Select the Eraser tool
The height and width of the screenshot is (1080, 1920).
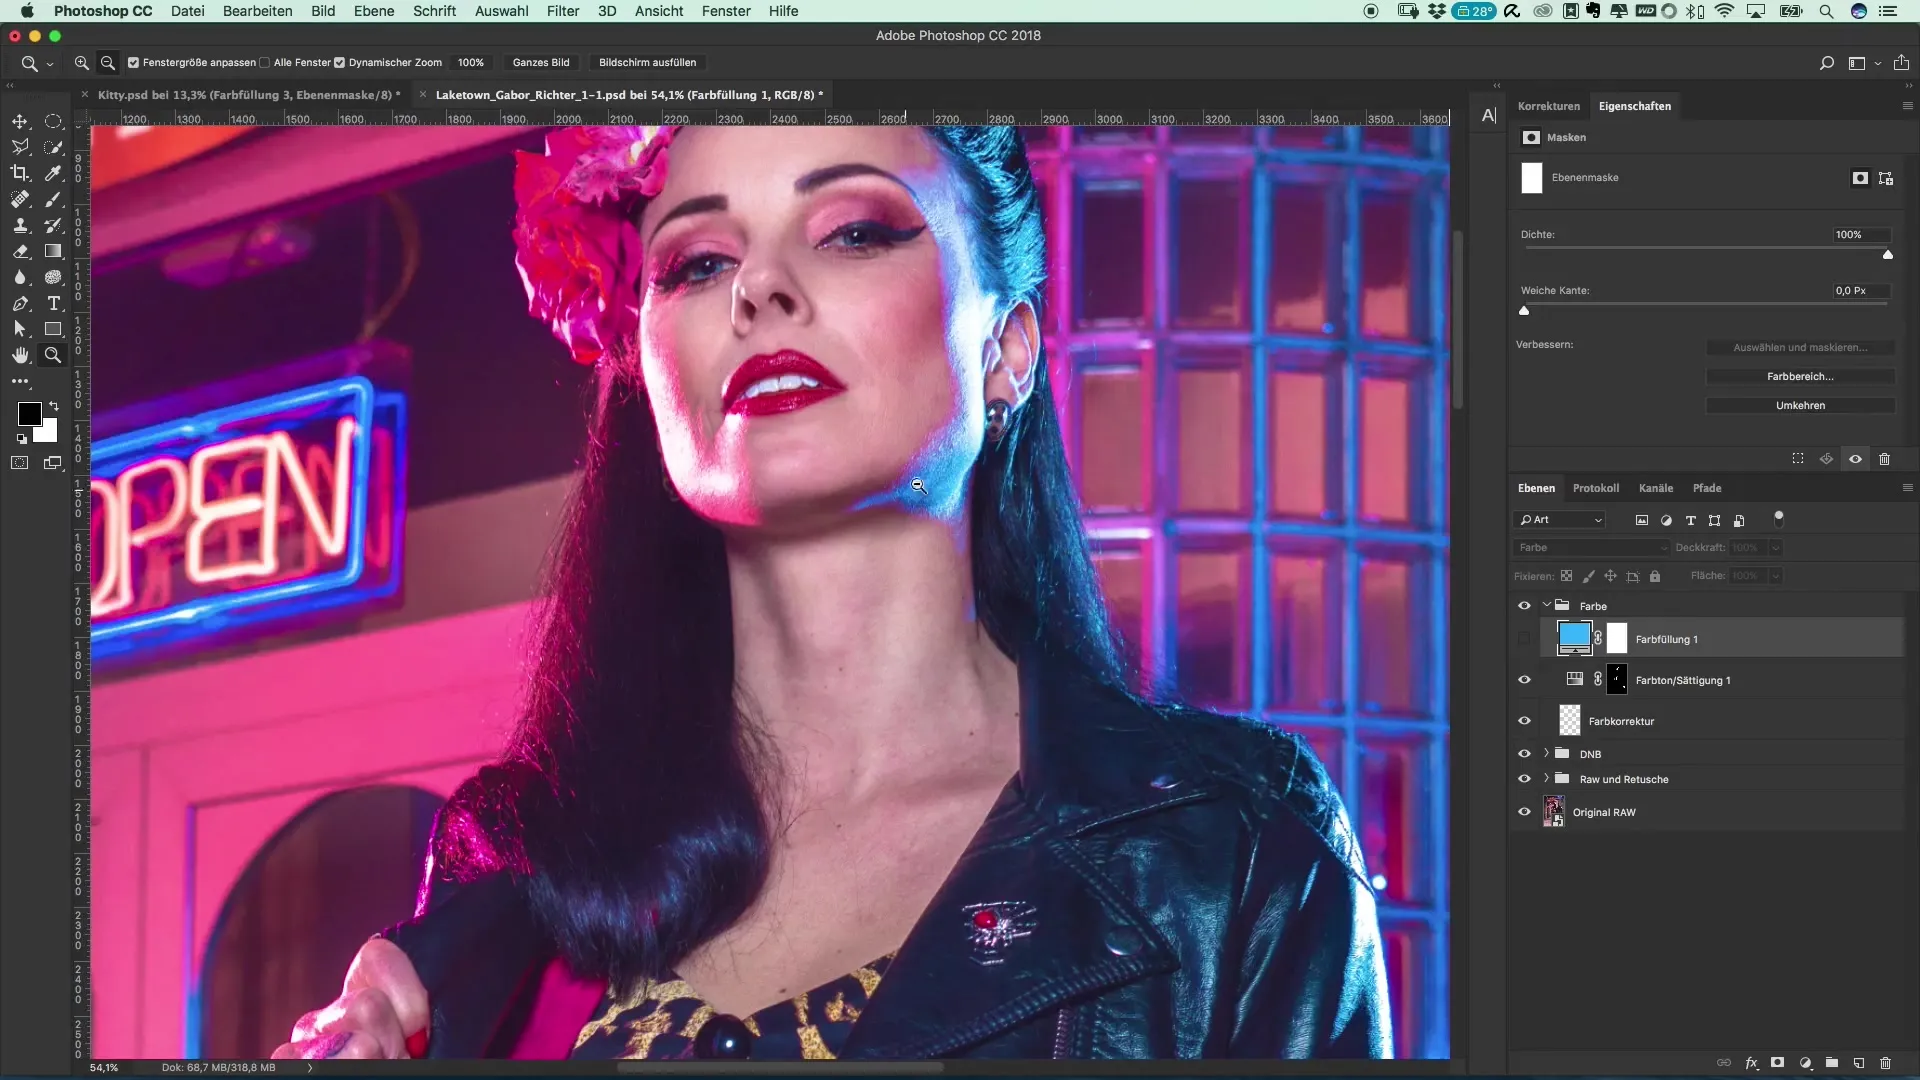pyautogui.click(x=20, y=251)
